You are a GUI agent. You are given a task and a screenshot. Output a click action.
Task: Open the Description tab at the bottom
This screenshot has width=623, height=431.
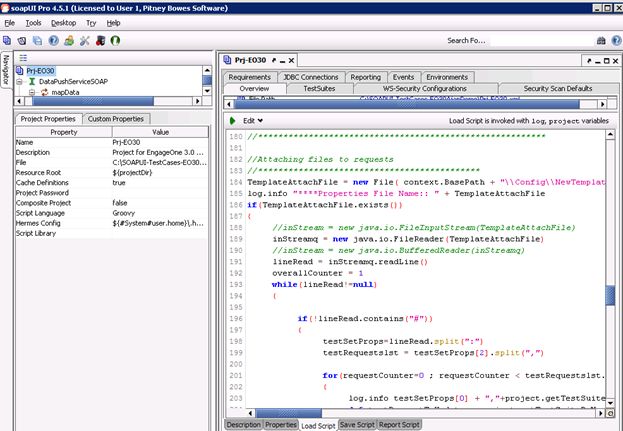[244, 425]
